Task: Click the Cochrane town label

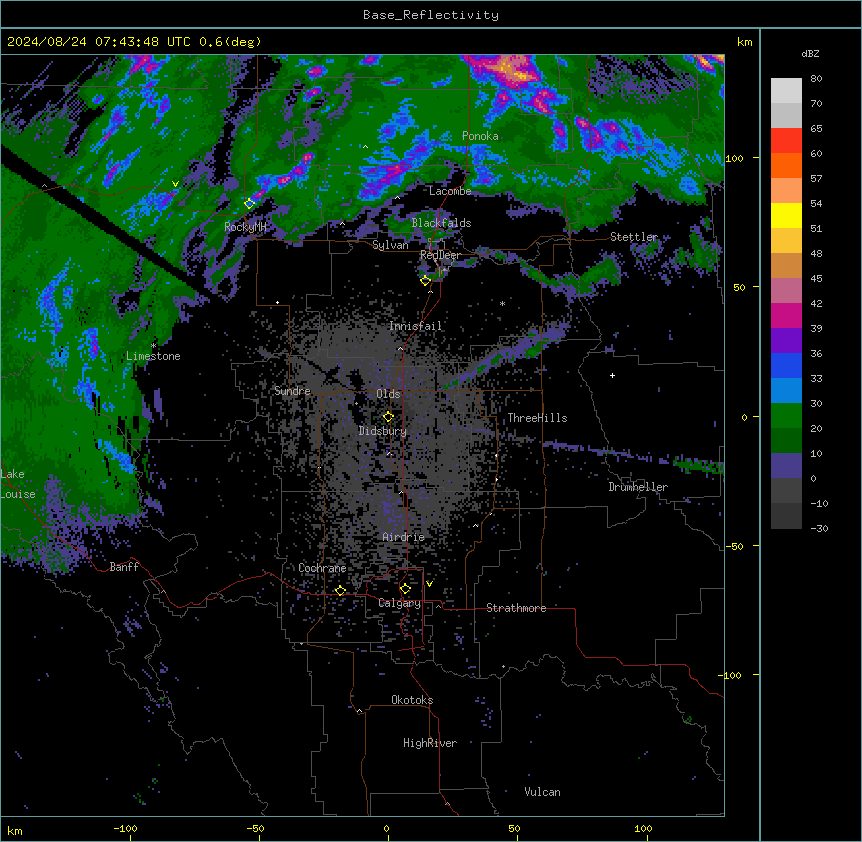Action: [322, 568]
